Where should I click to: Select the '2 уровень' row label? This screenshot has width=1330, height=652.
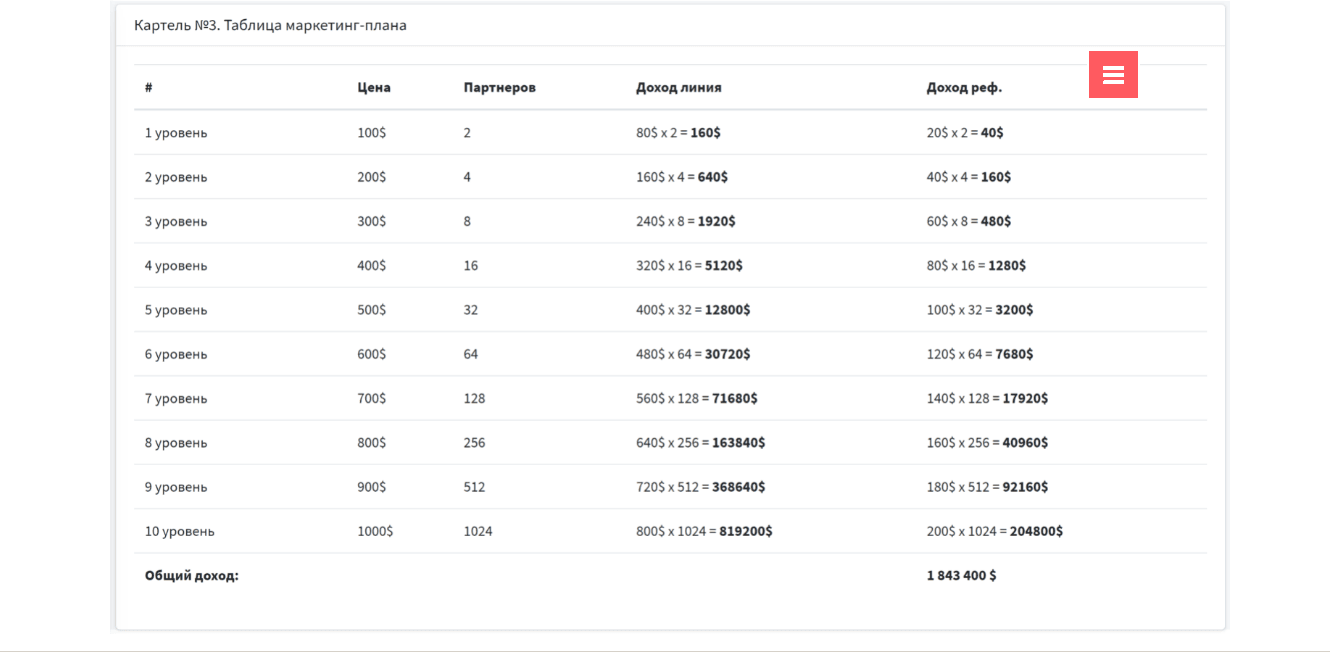coord(176,177)
